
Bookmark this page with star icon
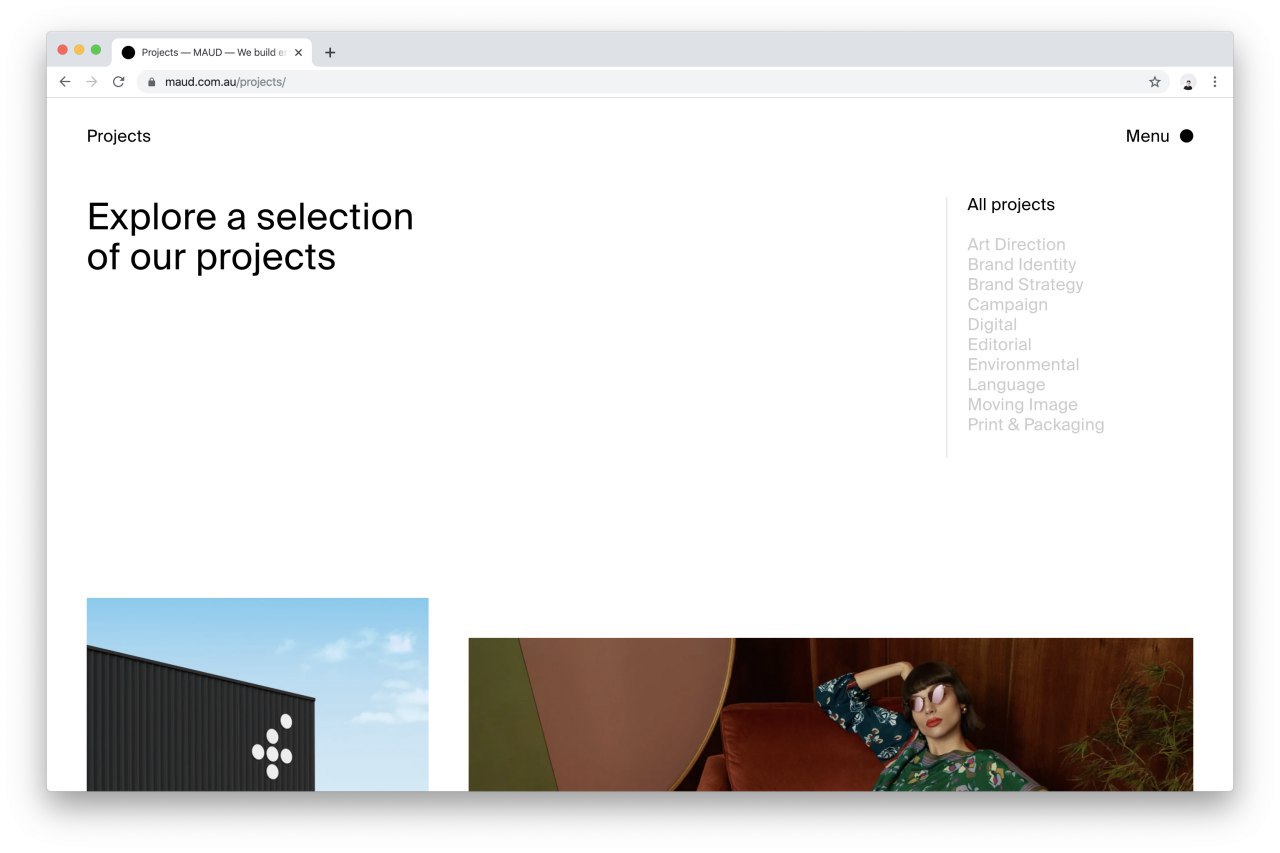coord(1155,82)
